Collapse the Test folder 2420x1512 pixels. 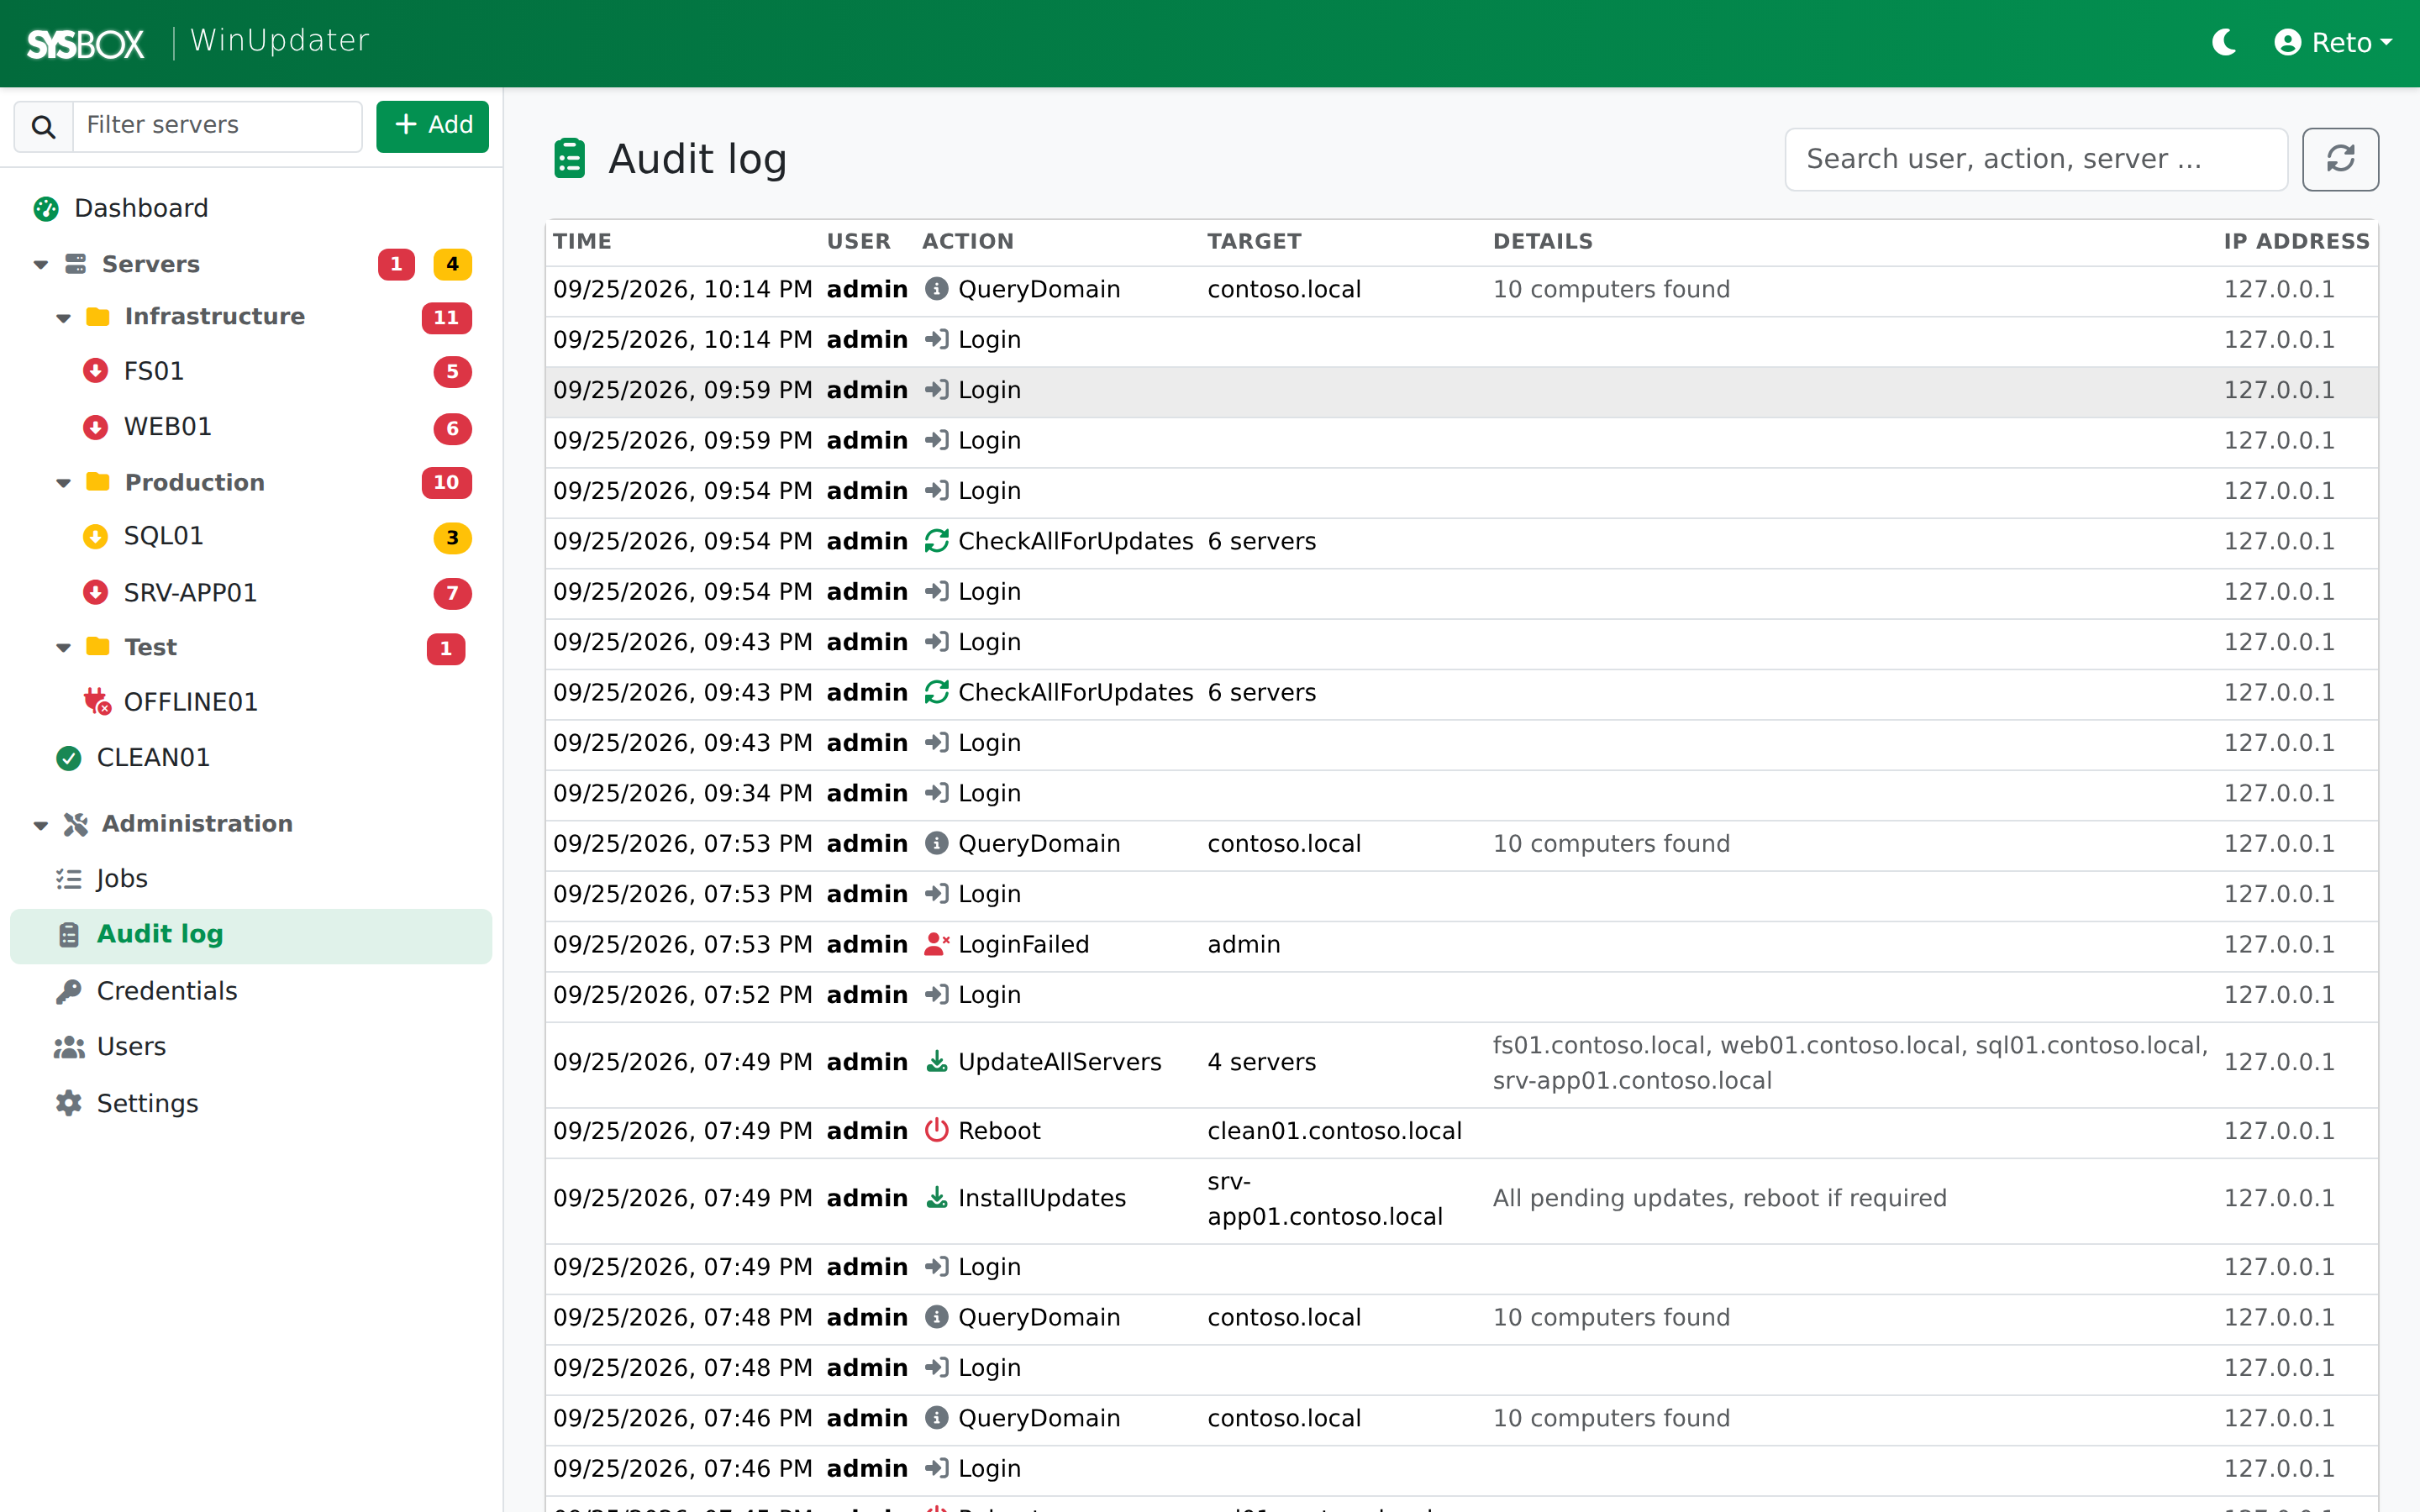(x=63, y=648)
